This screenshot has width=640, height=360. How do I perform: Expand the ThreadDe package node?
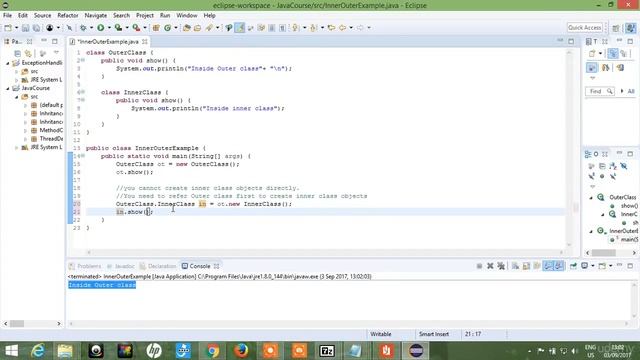coord(25,139)
